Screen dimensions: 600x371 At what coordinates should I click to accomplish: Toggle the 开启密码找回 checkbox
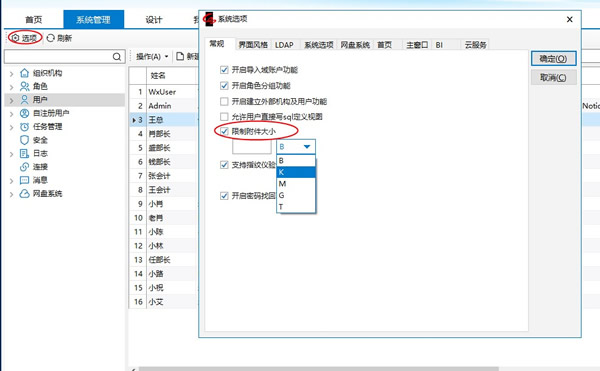click(224, 196)
